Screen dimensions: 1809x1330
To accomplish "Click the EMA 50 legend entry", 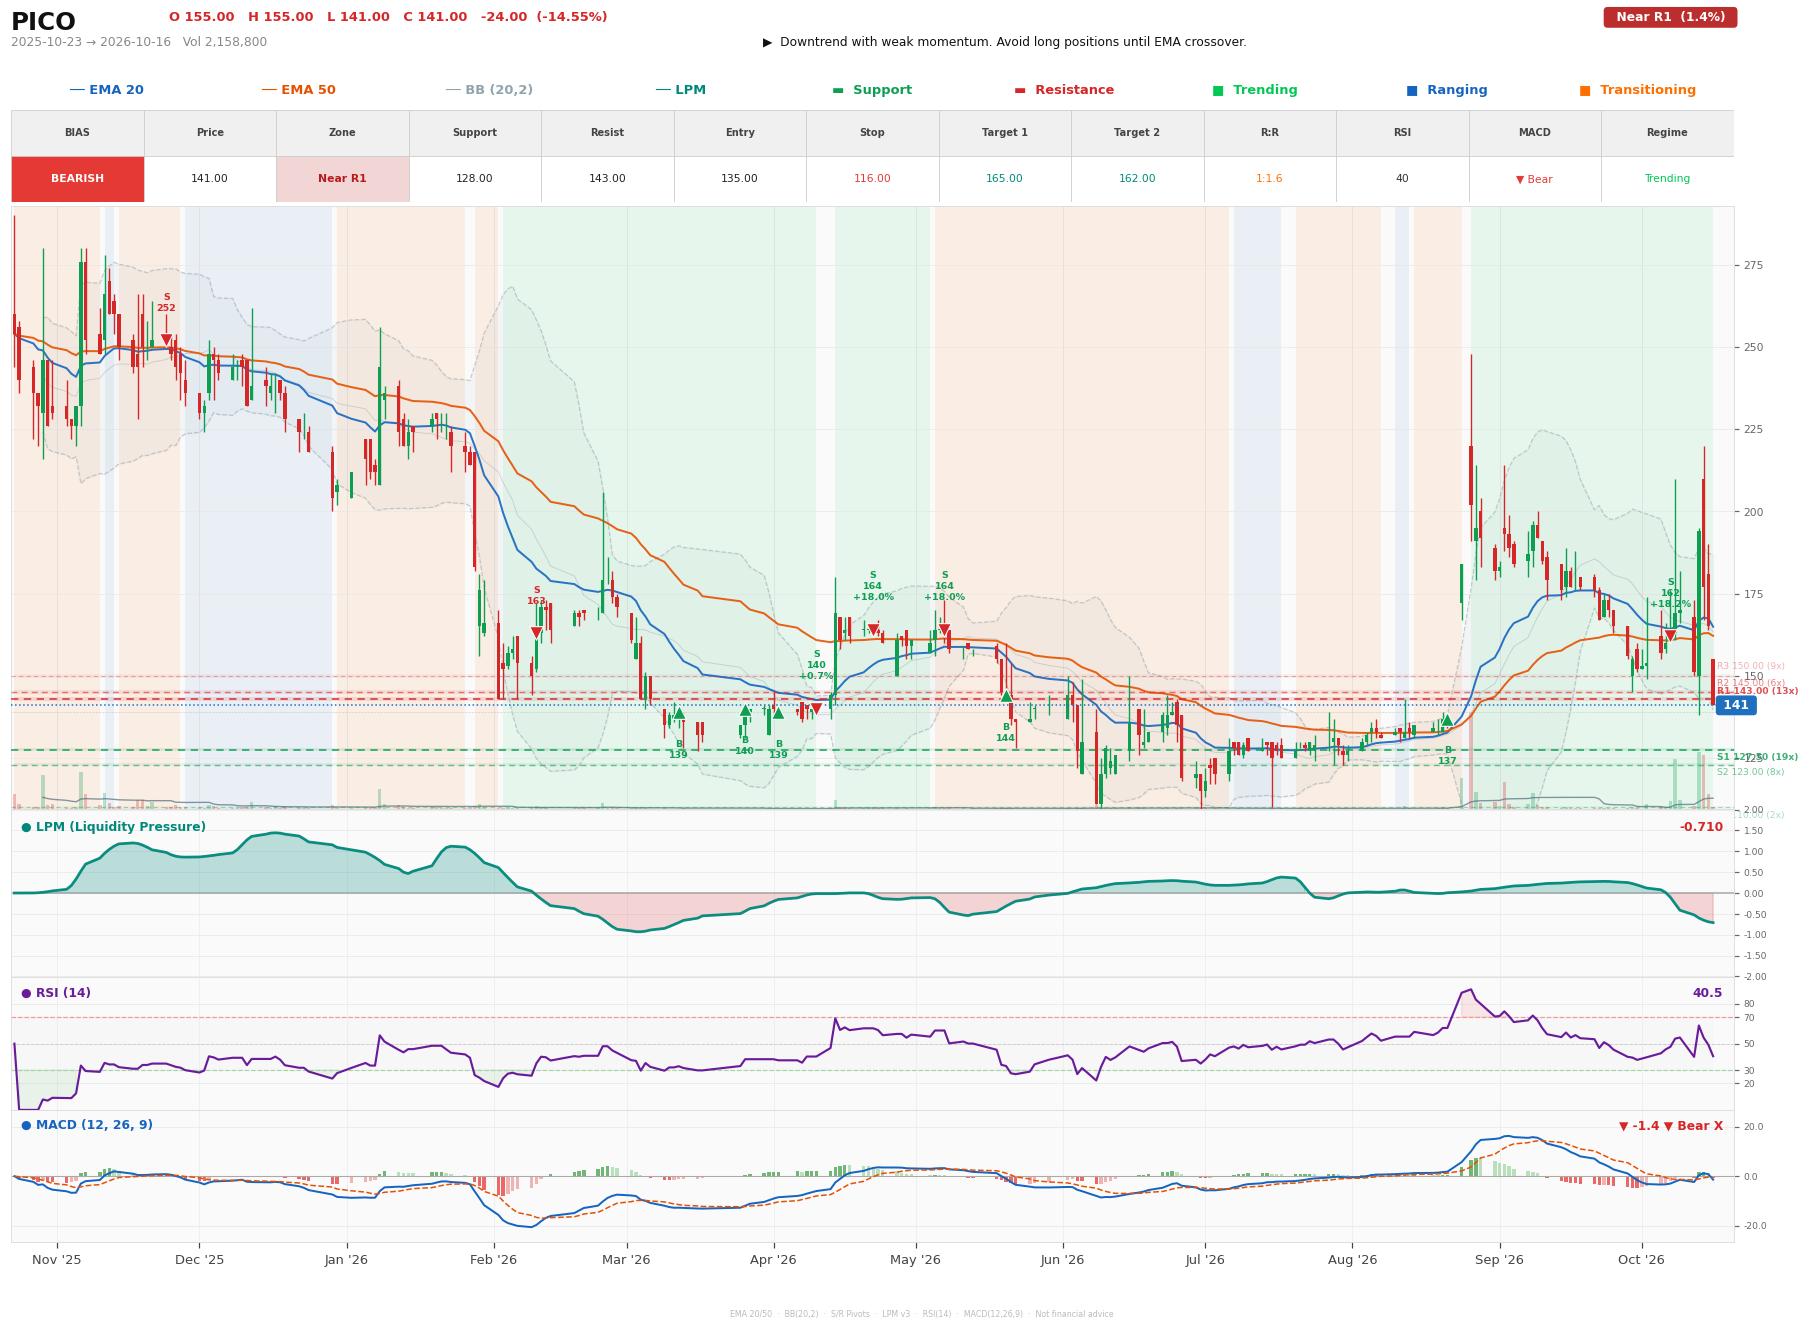I will (298, 90).
